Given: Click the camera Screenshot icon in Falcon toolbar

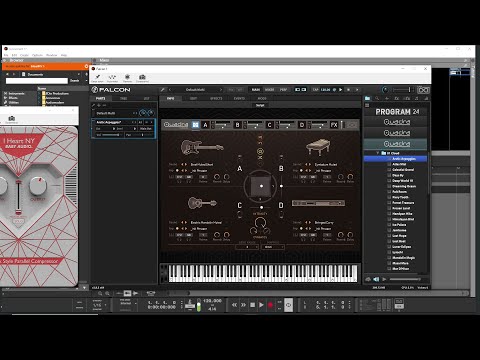Looking at the screenshot, I should pyautogui.click(x=142, y=77).
